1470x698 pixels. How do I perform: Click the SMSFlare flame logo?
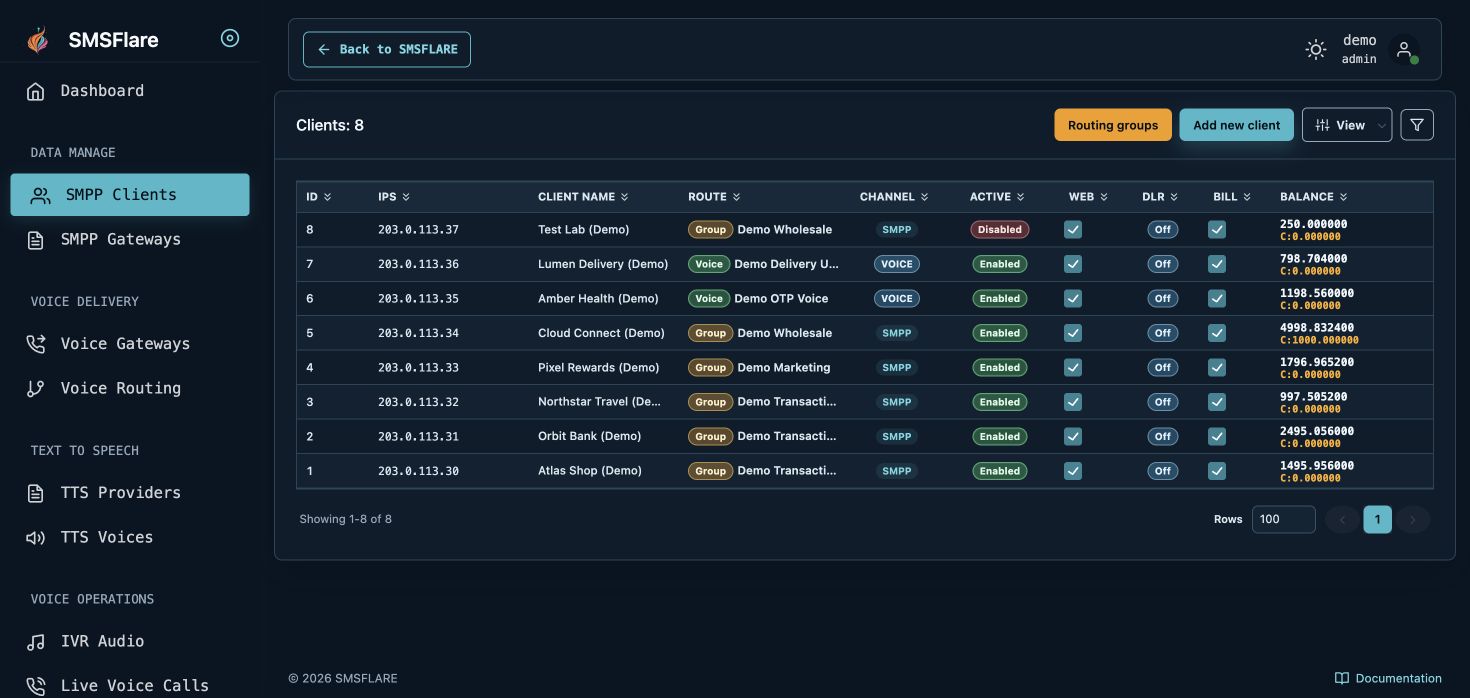point(37,40)
